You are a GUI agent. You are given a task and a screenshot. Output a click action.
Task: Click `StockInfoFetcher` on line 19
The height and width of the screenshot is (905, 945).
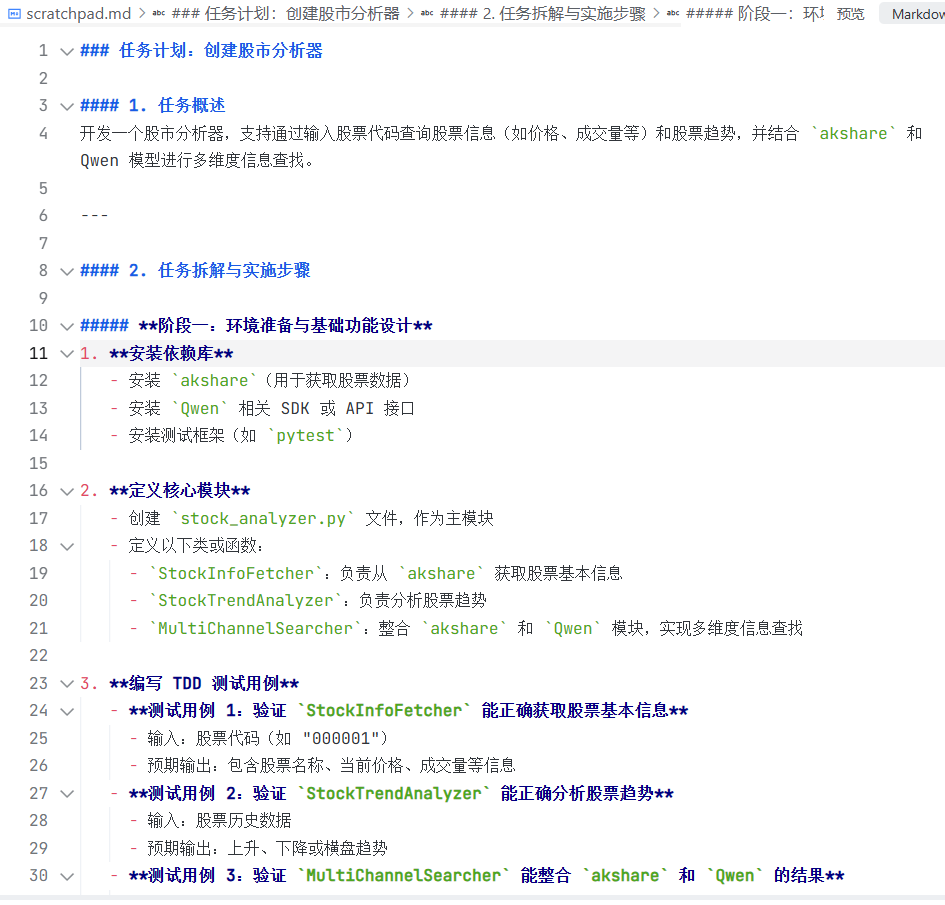[x=236, y=574]
